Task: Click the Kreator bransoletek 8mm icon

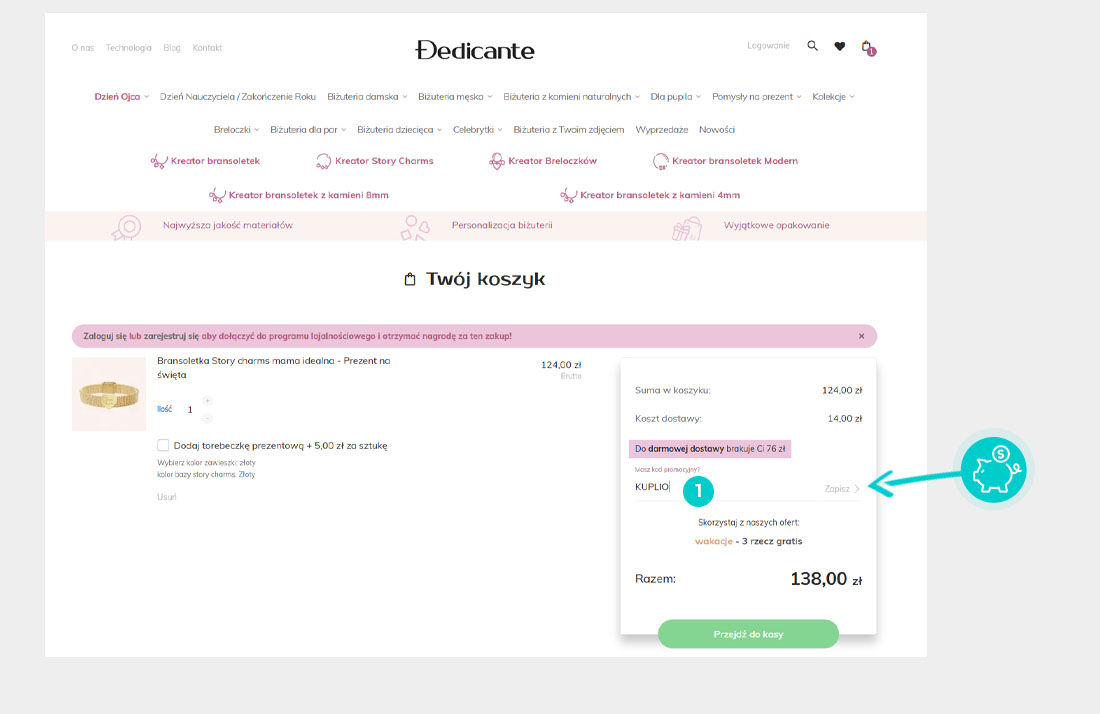Action: [x=217, y=195]
